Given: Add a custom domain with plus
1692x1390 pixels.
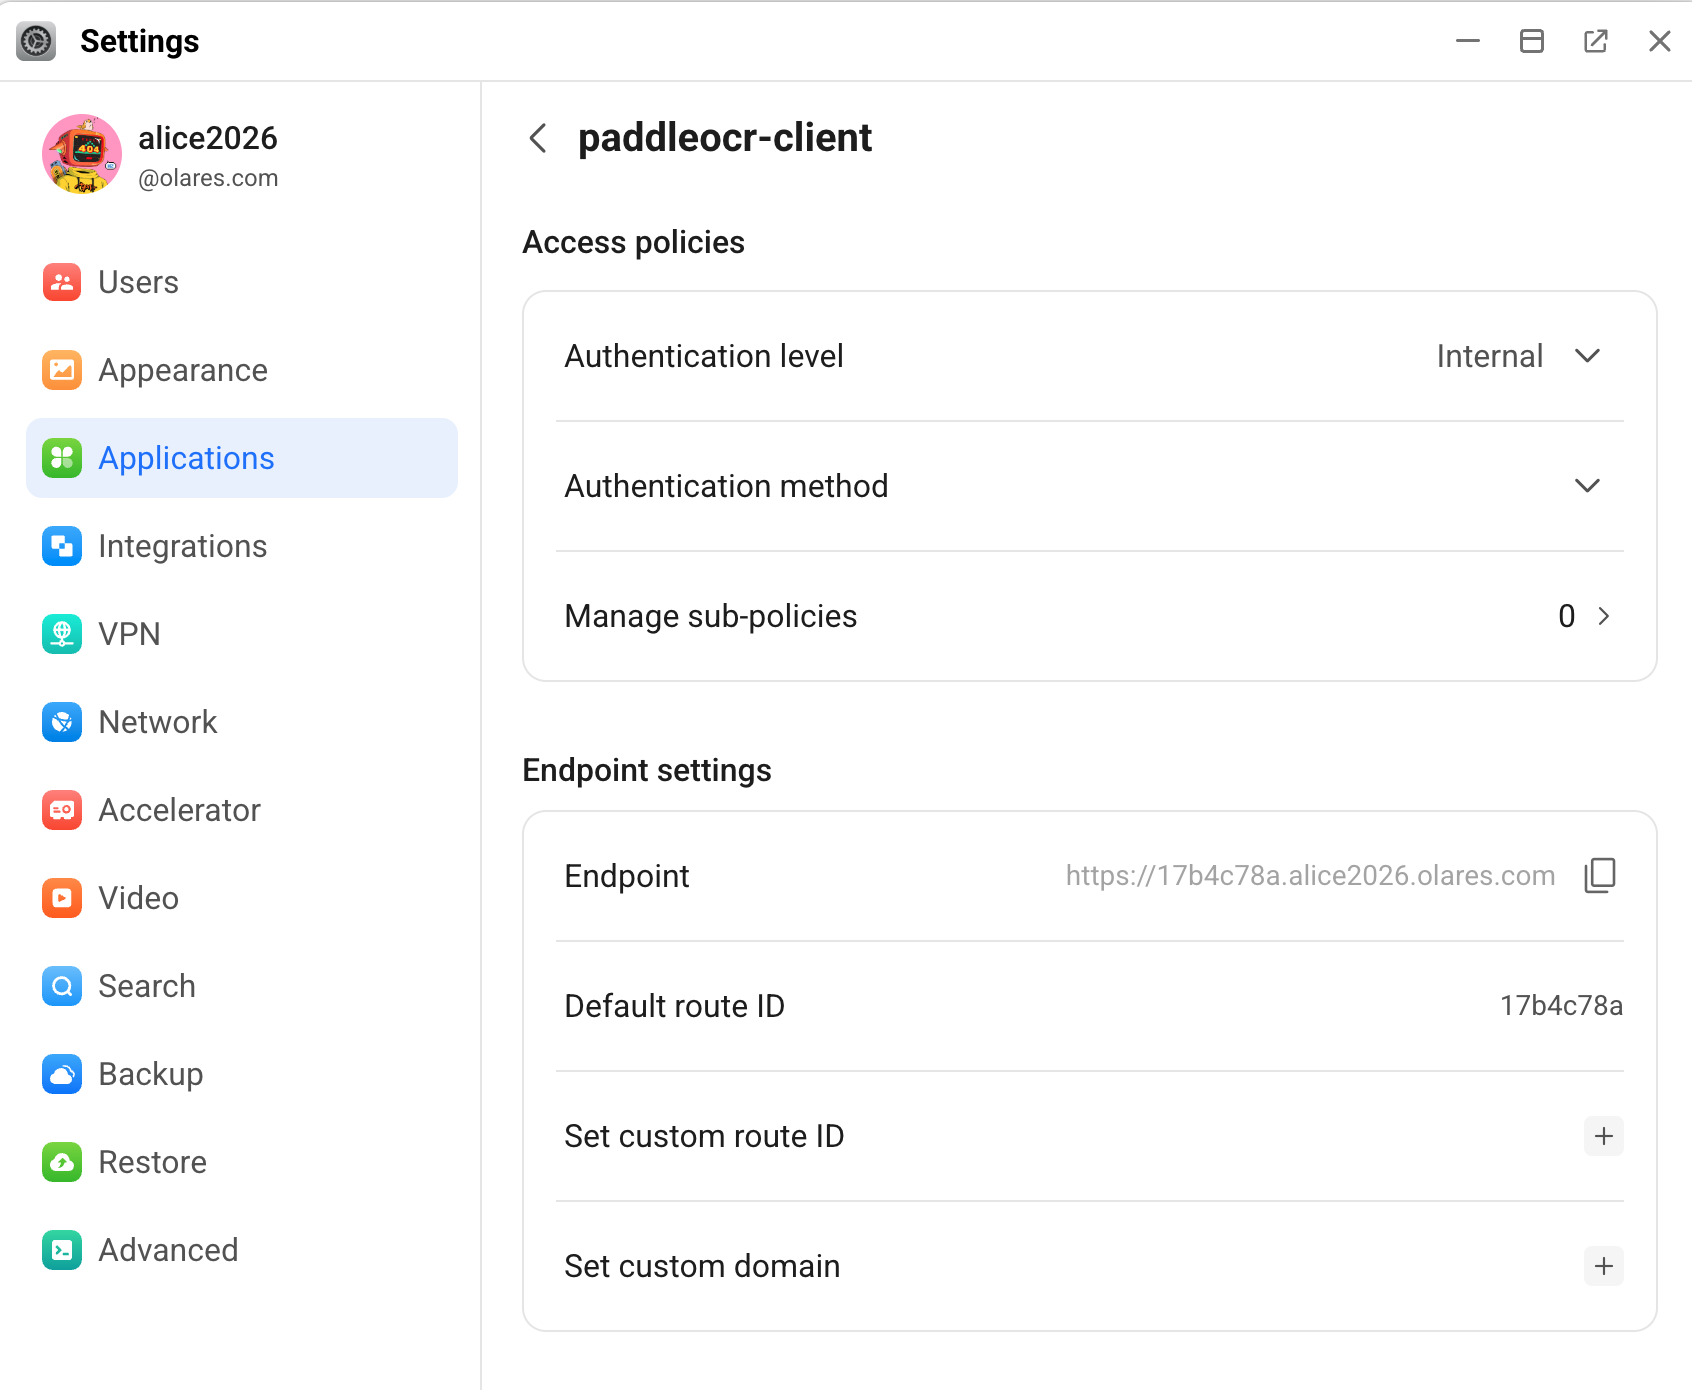Looking at the screenshot, I should coord(1604,1266).
